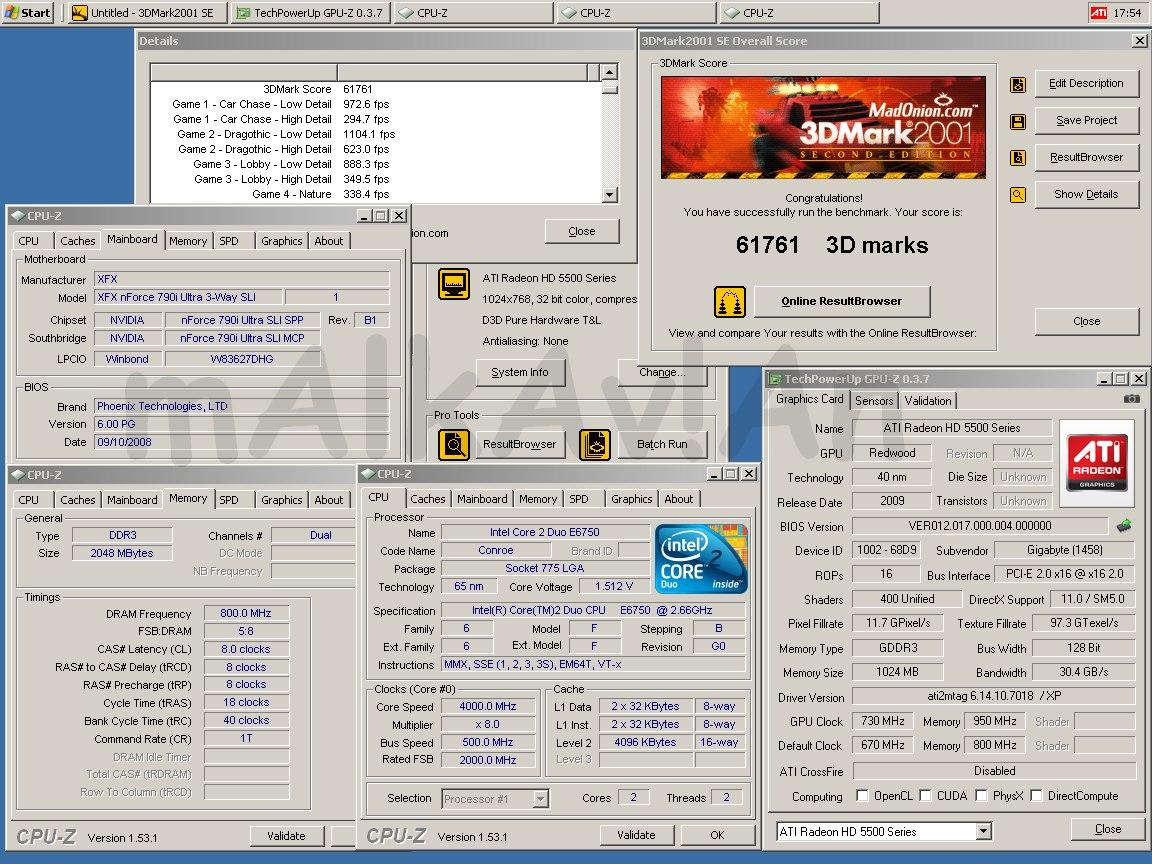Click Validate in CPU-Z processor window
The height and width of the screenshot is (864, 1152).
click(x=636, y=835)
